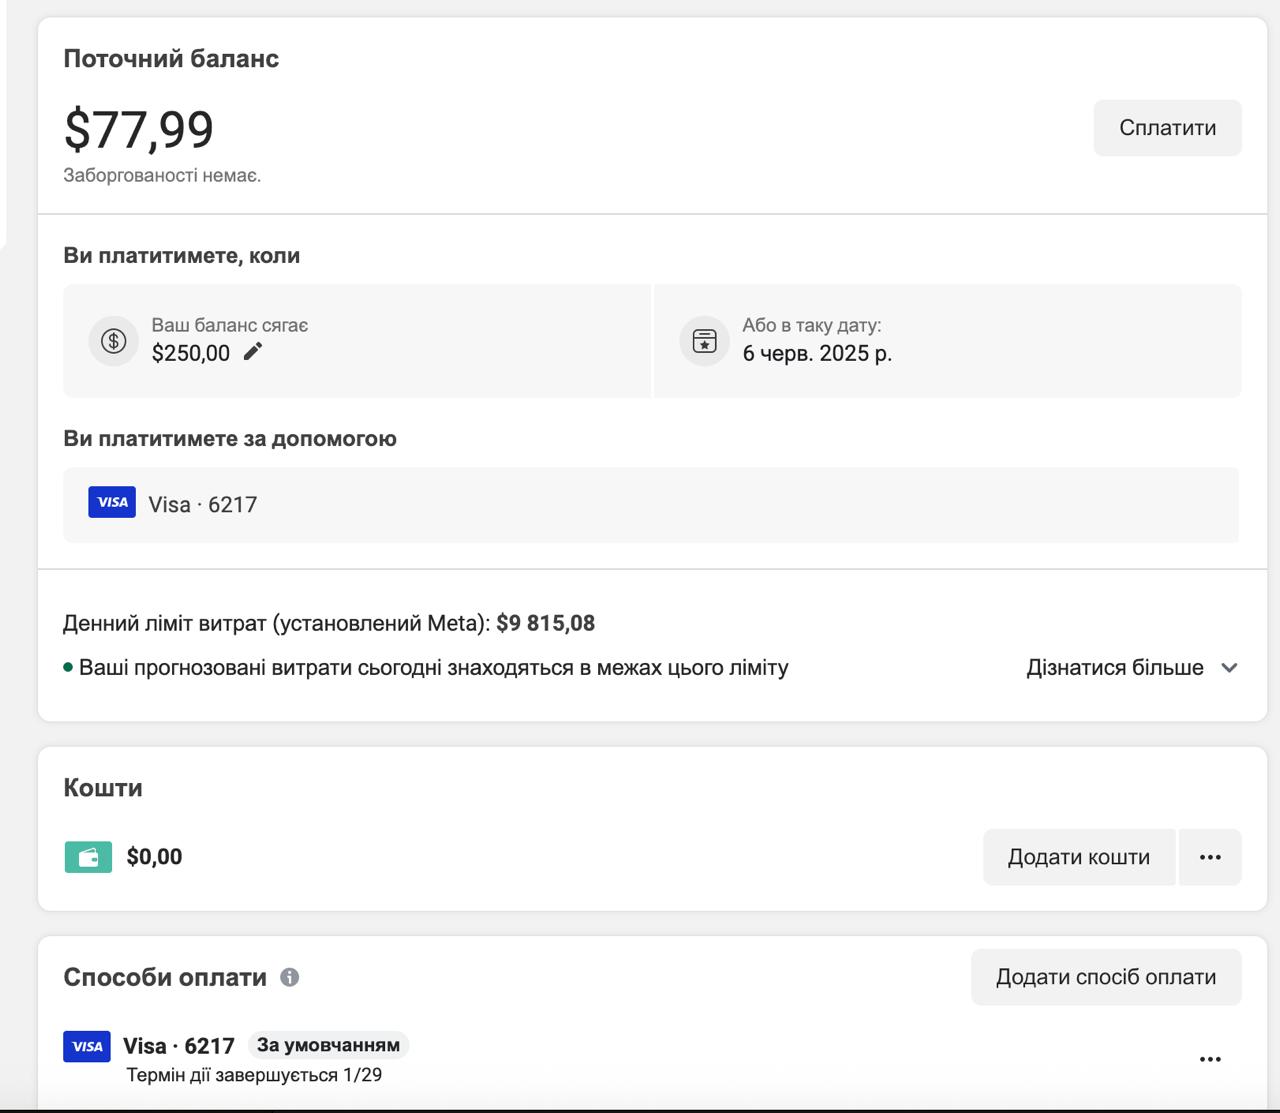Click the Сплатити button
Screen dimensions: 1280x1113
point(1167,128)
